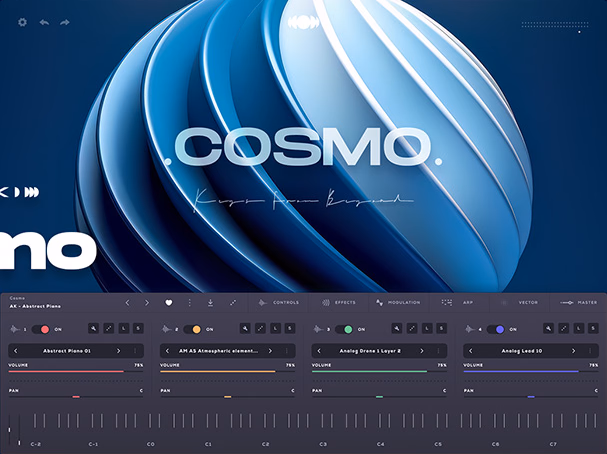Toggle the S button on layer 1

click(138, 329)
